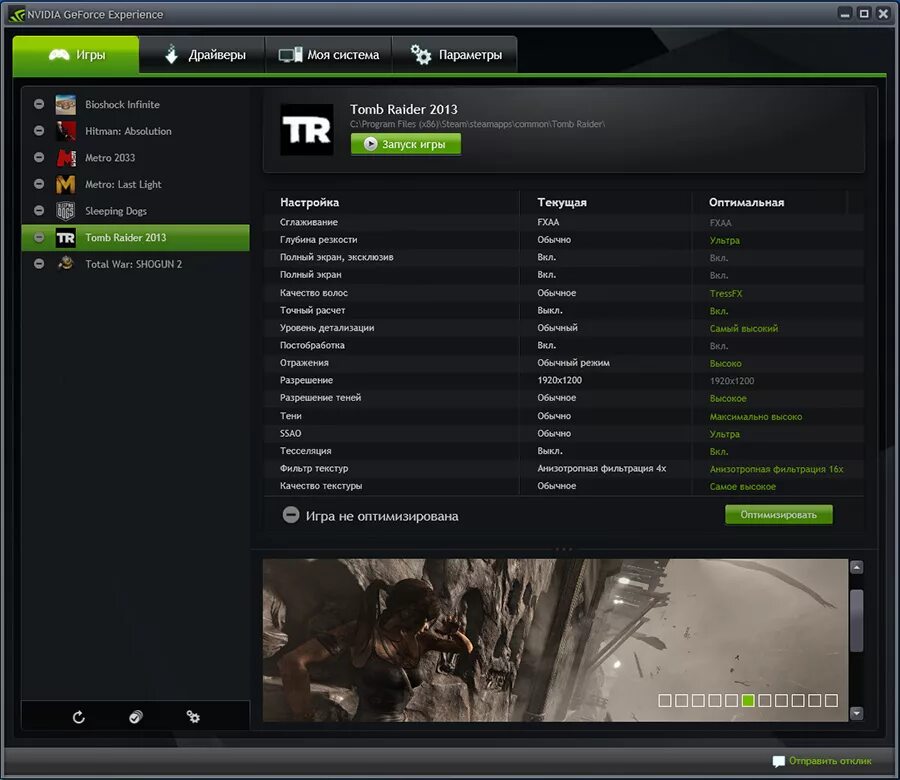
Task: Click the Bioshock Infinite game icon
Action: coord(65,104)
